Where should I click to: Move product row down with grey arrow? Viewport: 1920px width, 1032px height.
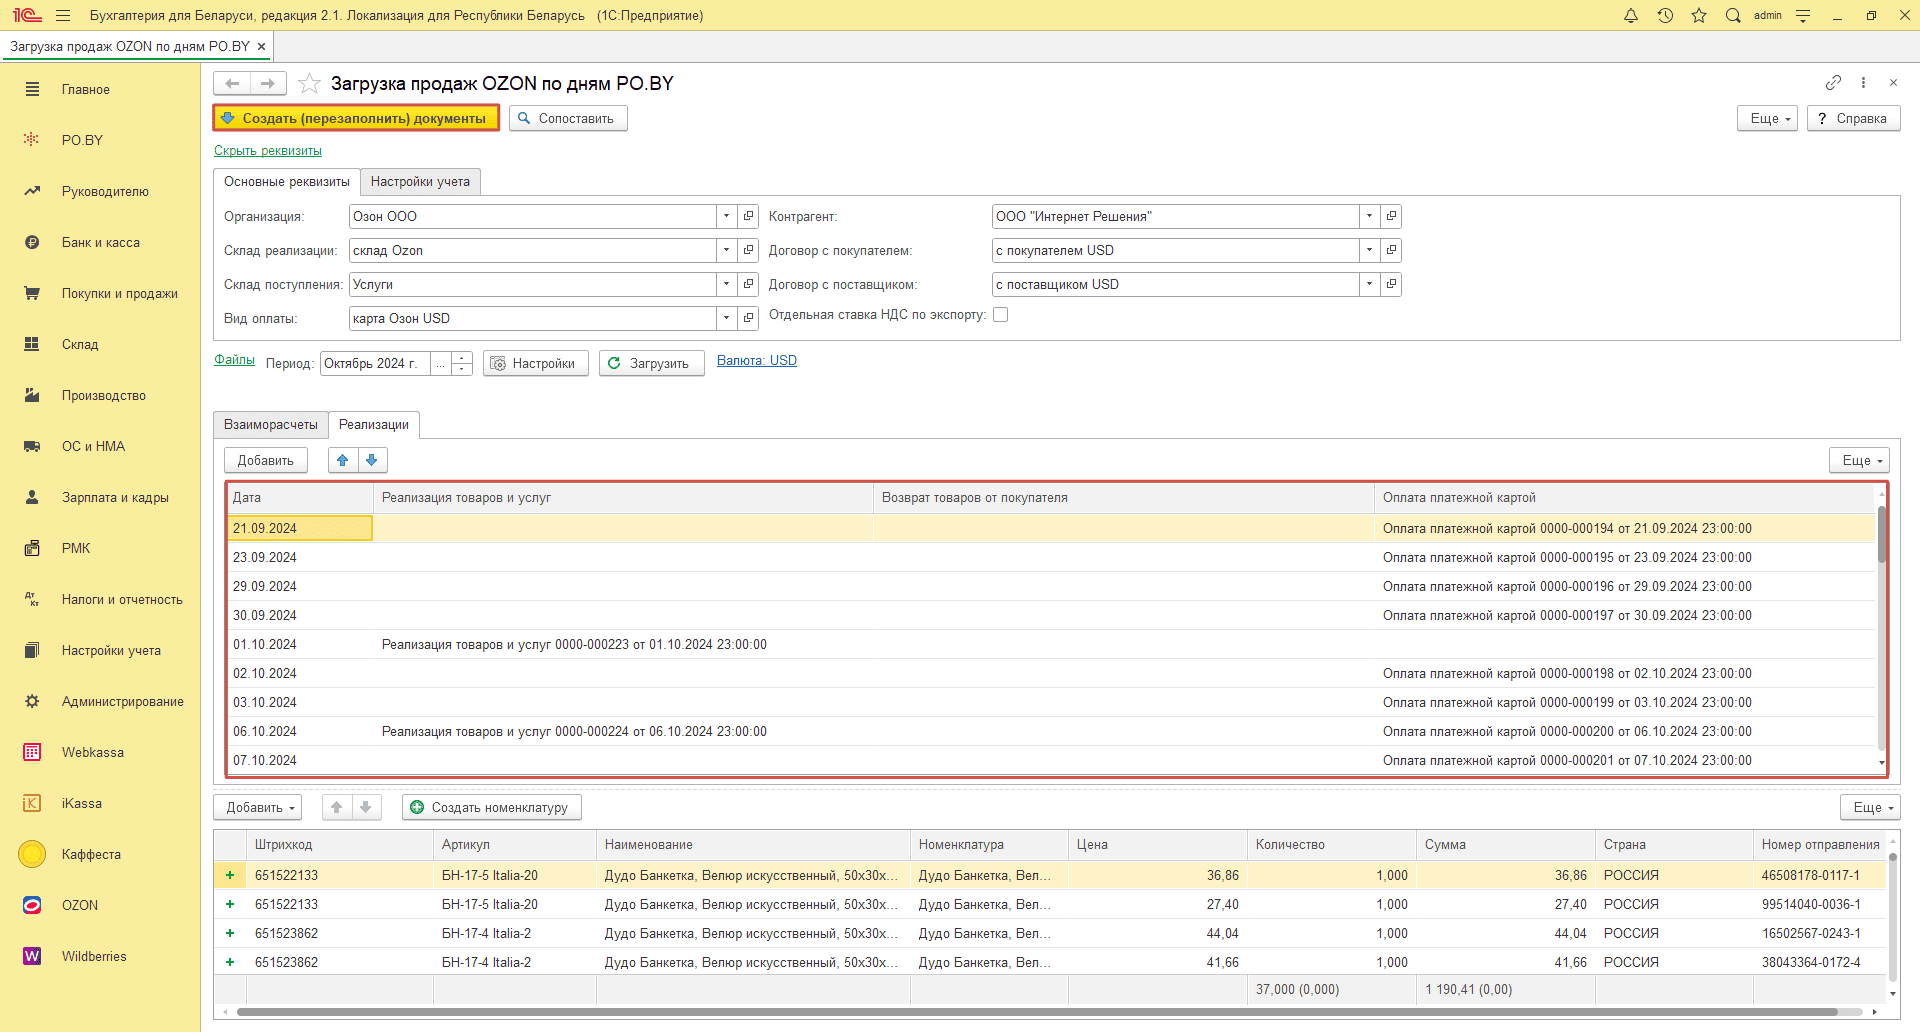[366, 807]
